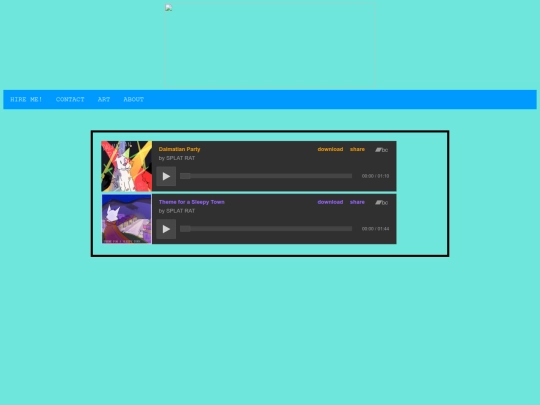
Task: Play the Dalmatian Party track
Action: tap(166, 176)
